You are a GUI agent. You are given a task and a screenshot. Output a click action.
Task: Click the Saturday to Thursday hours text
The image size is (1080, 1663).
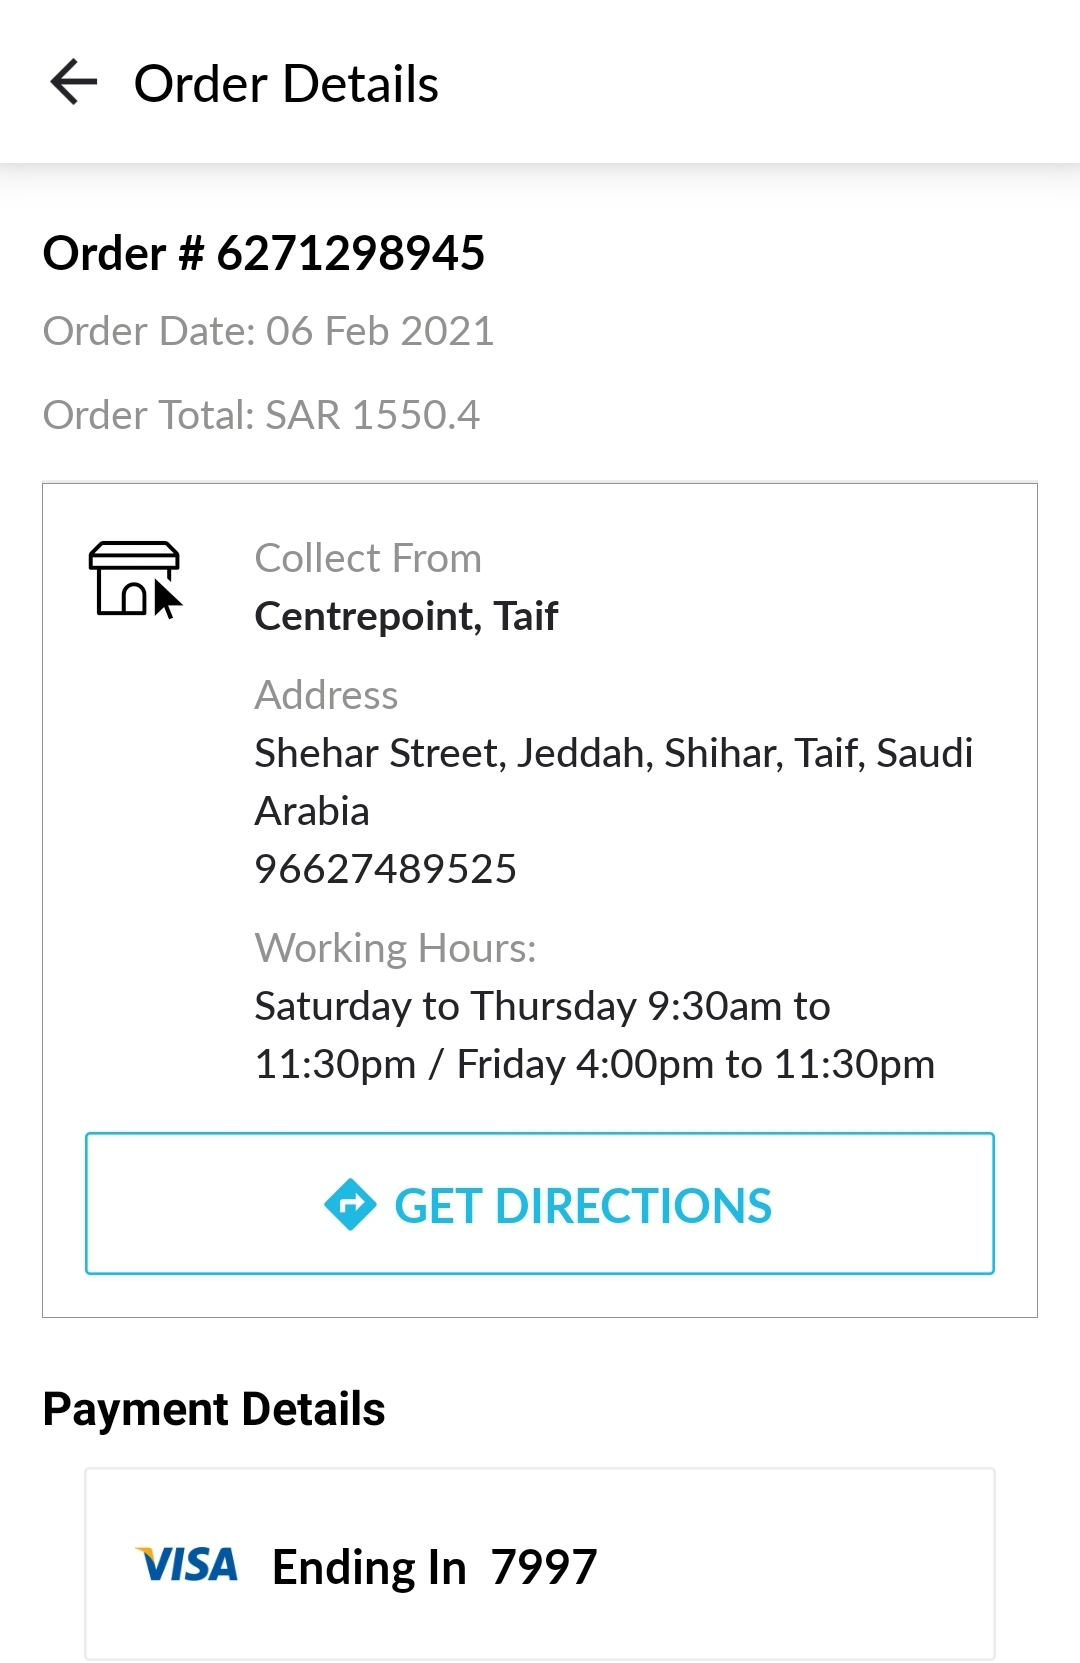point(542,1006)
